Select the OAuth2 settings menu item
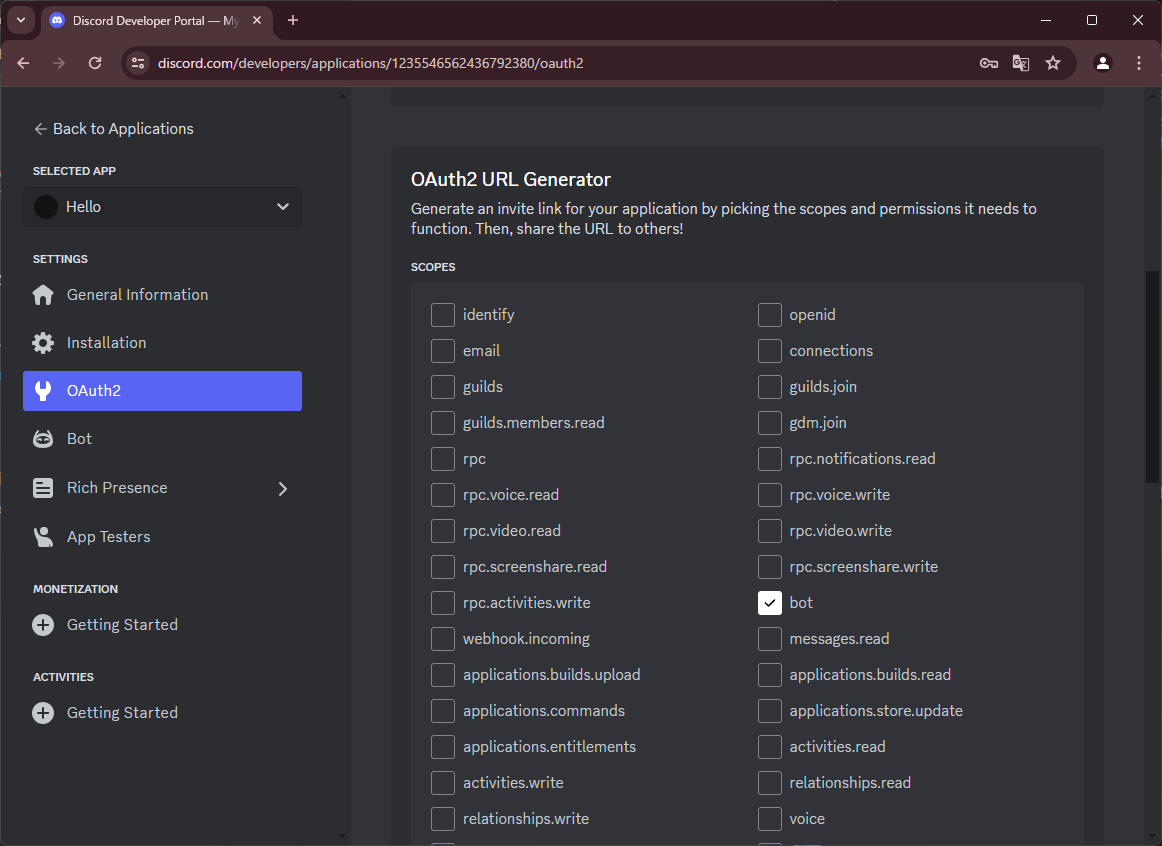The image size is (1162, 846). [x=162, y=391]
